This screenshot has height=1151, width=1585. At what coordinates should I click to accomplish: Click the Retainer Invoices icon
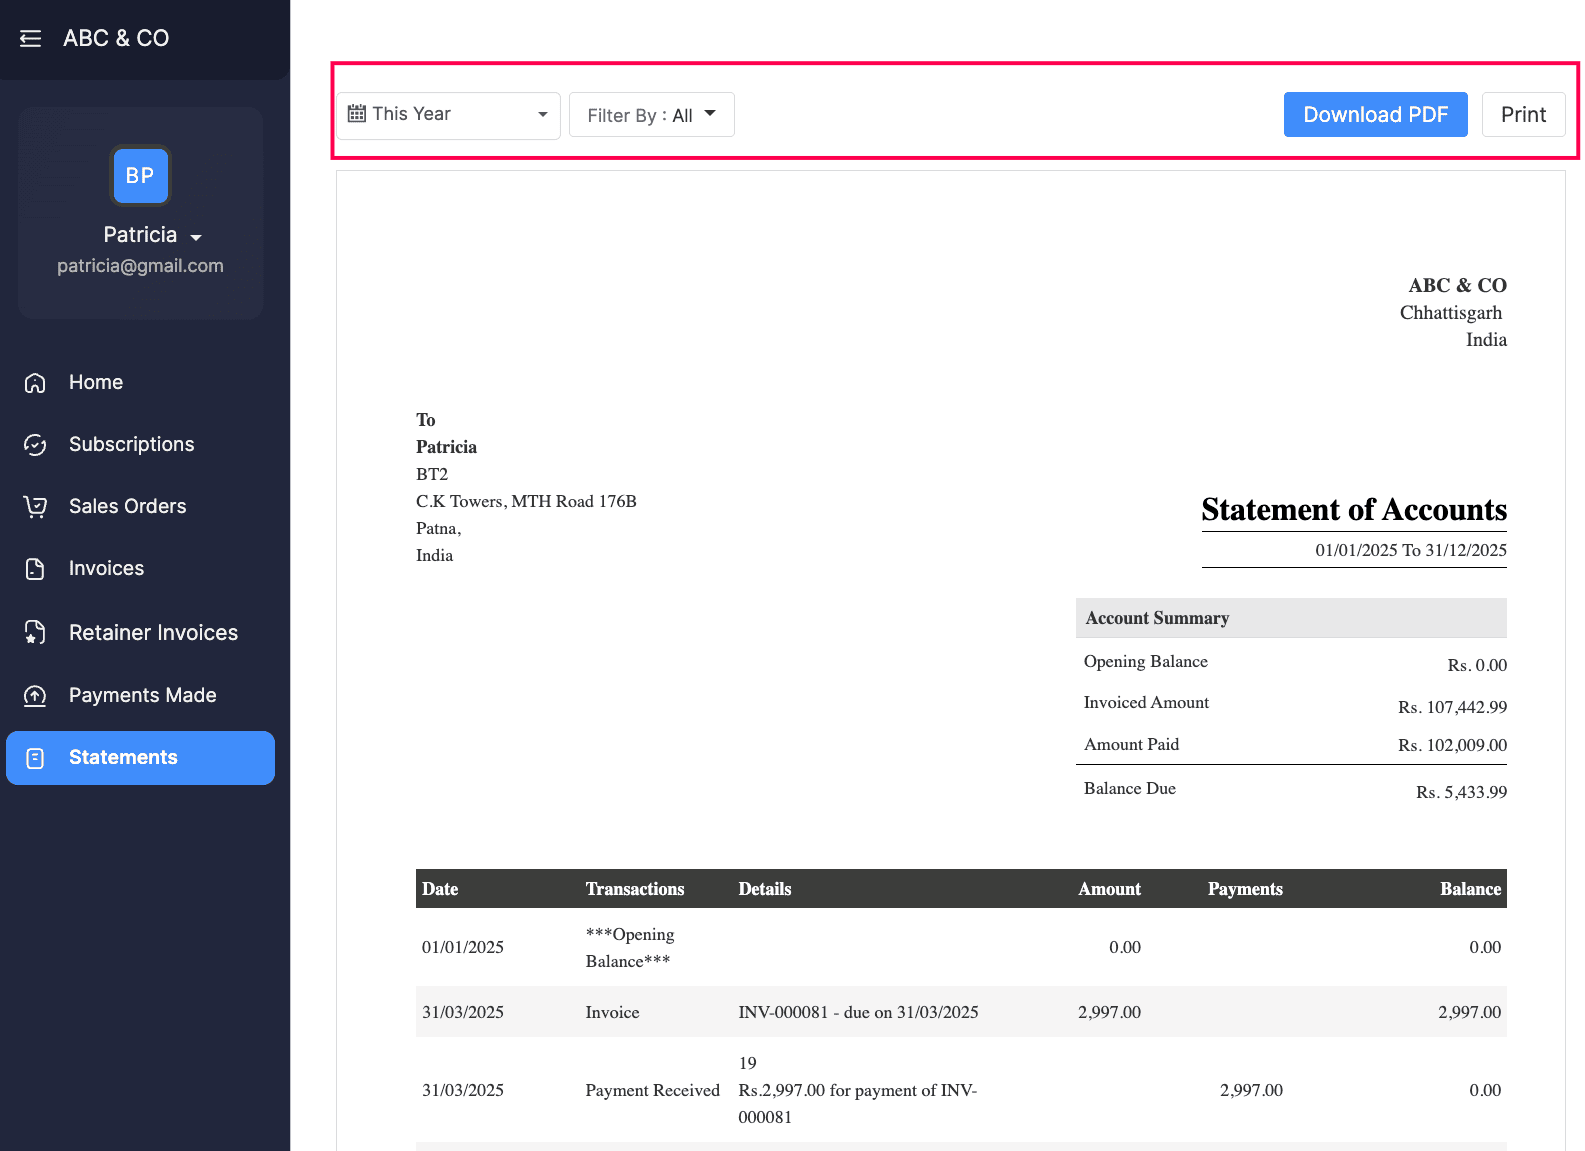35,633
